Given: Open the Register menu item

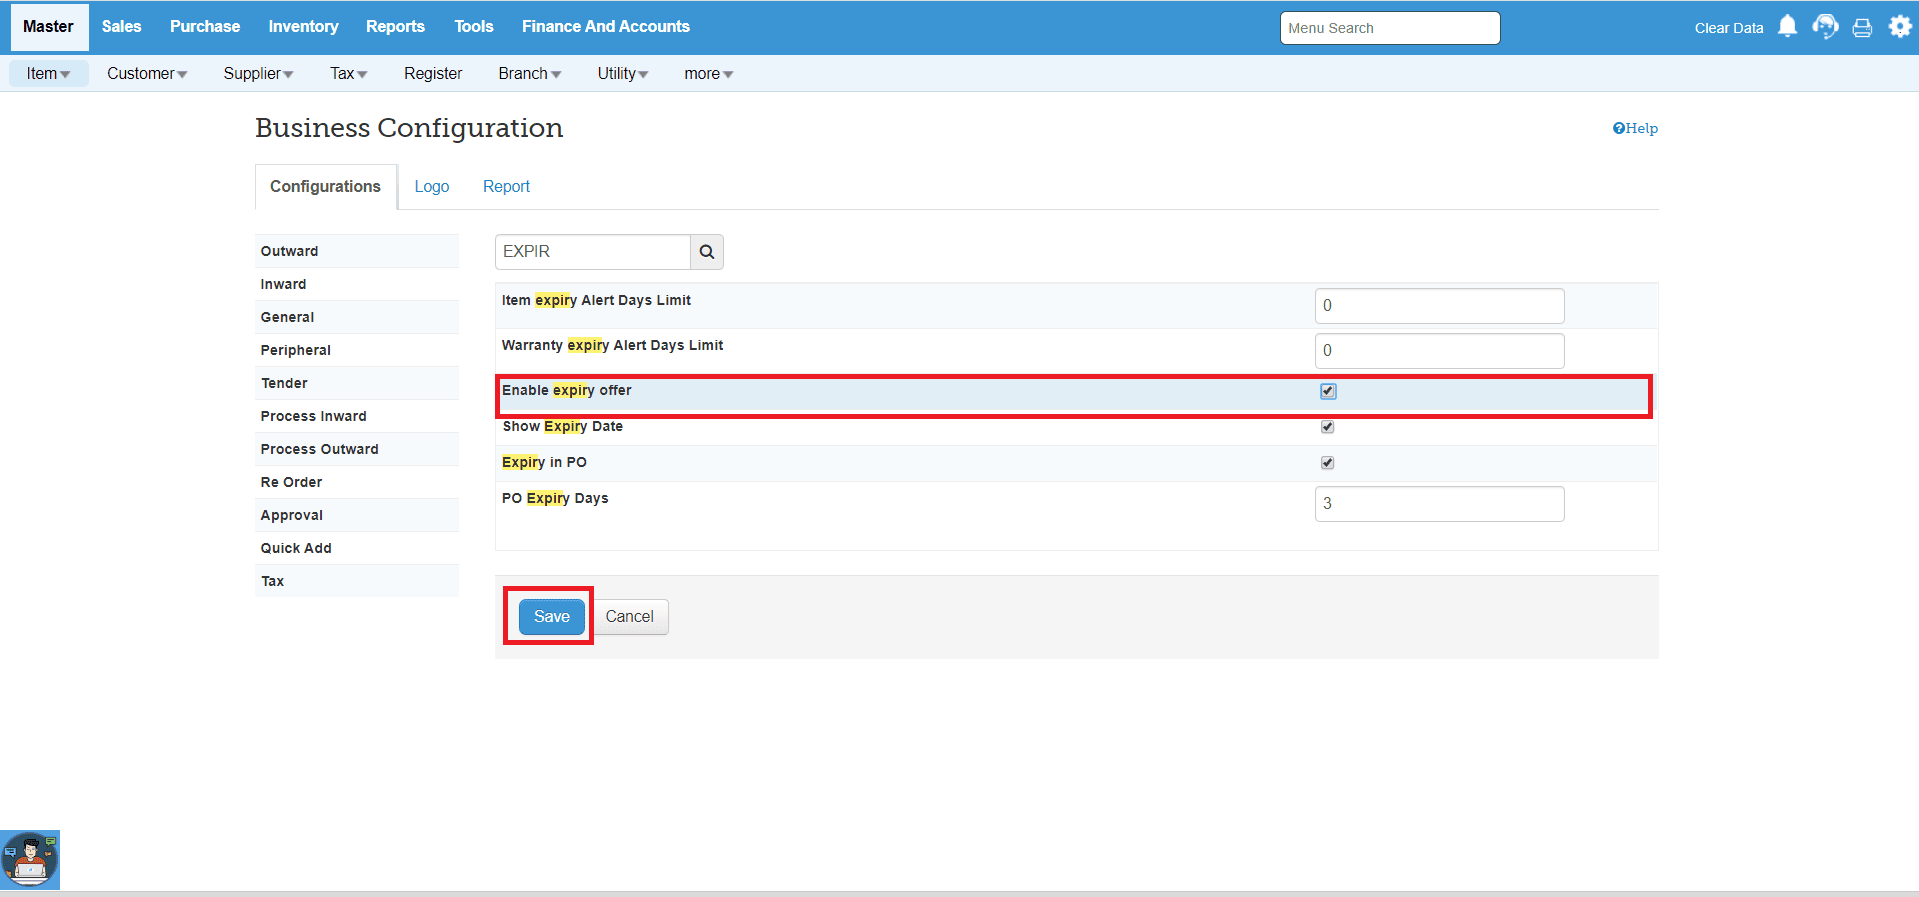Looking at the screenshot, I should pyautogui.click(x=433, y=74).
